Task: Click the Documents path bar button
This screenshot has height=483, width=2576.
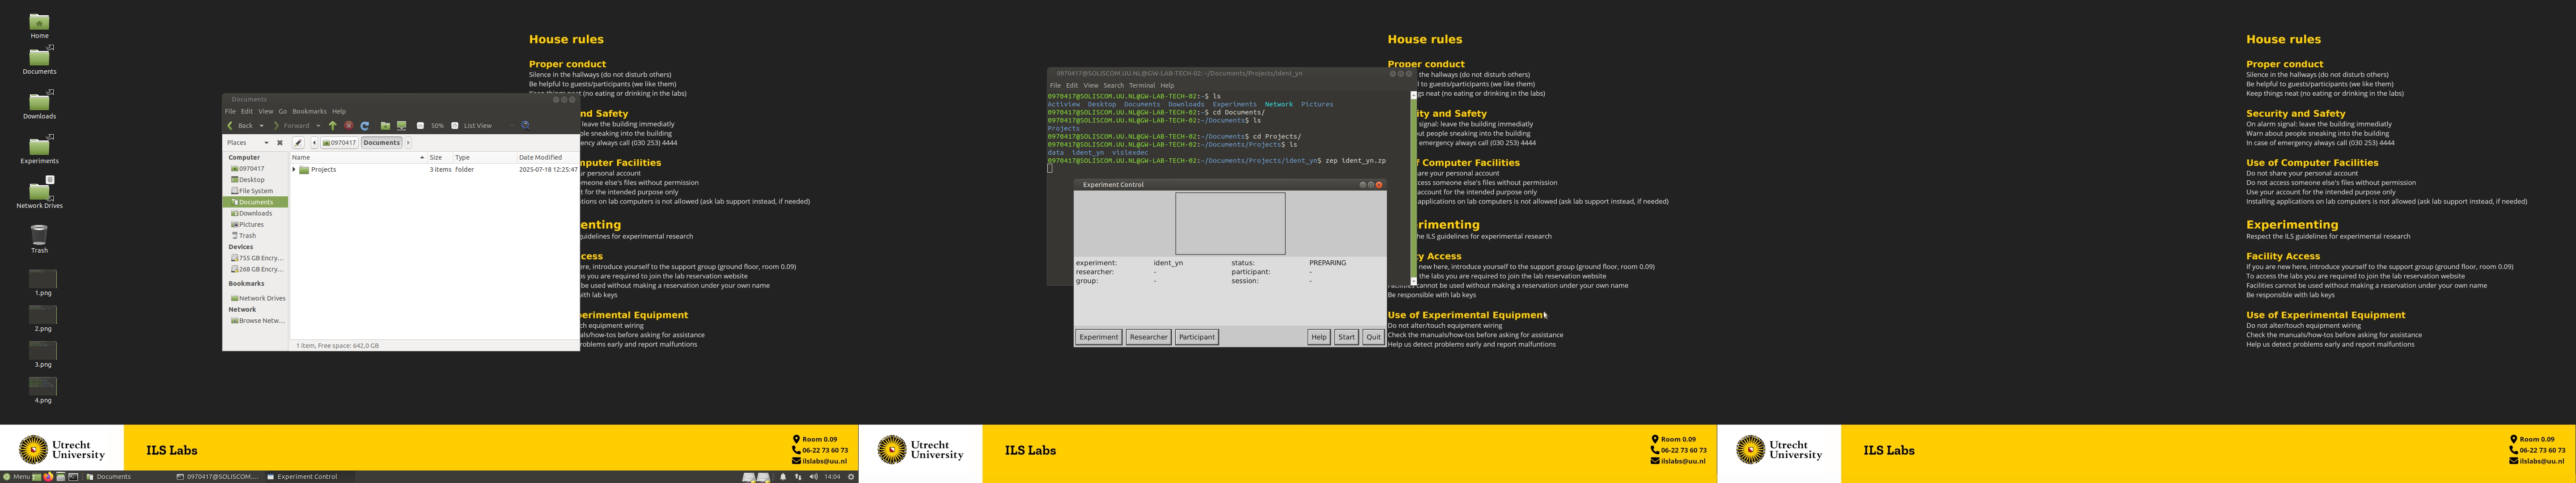Action: click(x=382, y=143)
